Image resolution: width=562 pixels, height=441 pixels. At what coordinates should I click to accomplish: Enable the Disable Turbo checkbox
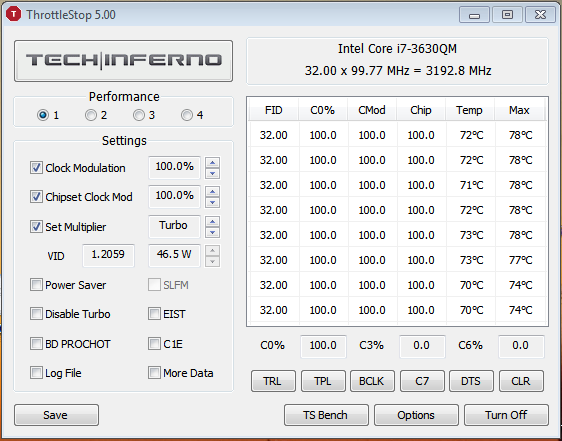point(36,314)
